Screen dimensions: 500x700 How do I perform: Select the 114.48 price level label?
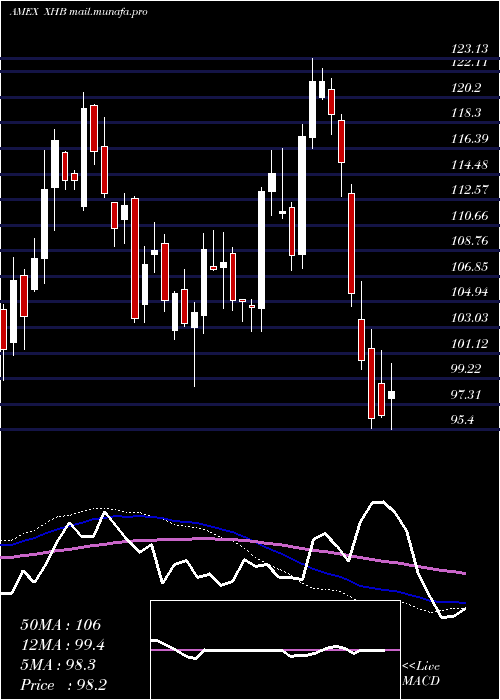point(470,165)
